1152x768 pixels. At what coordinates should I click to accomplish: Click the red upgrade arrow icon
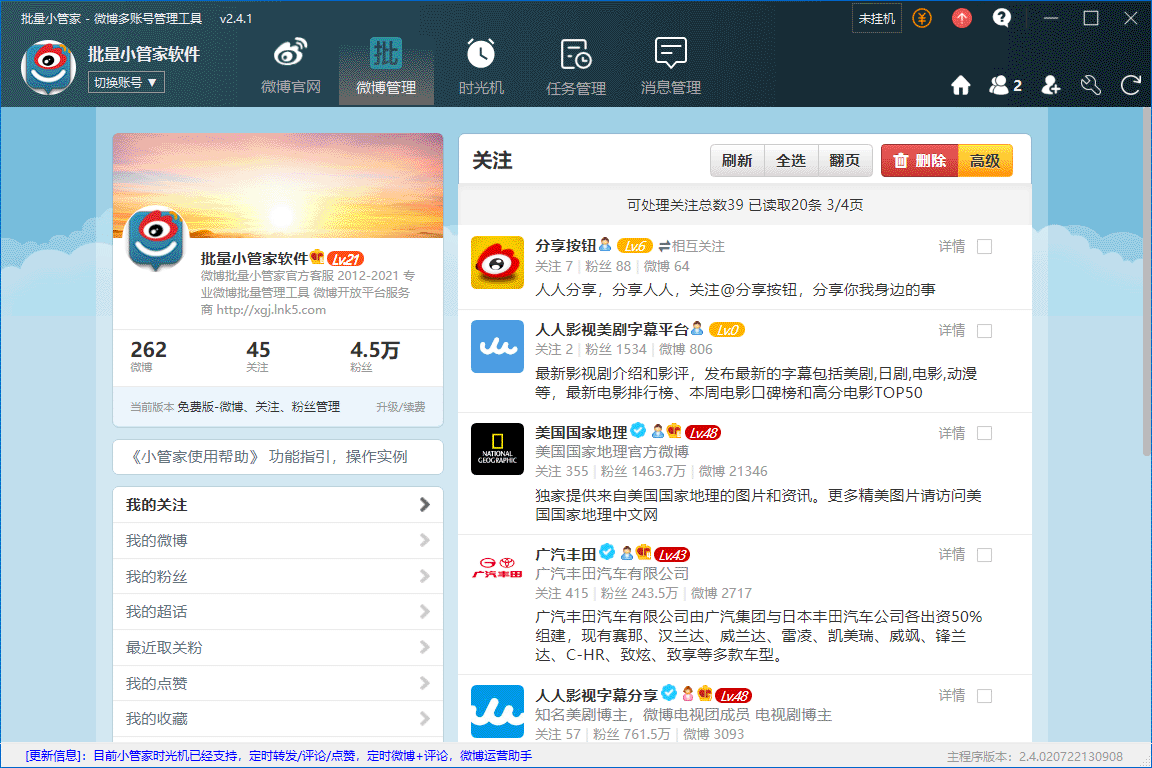coord(962,18)
